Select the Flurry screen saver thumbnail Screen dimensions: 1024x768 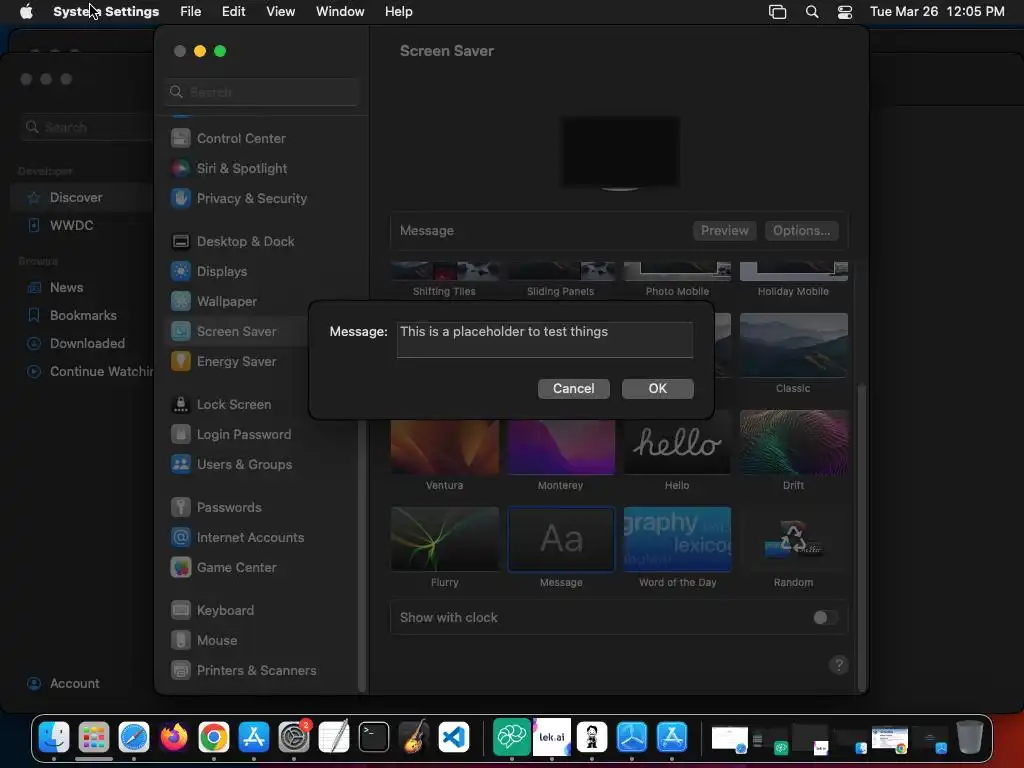coord(445,539)
